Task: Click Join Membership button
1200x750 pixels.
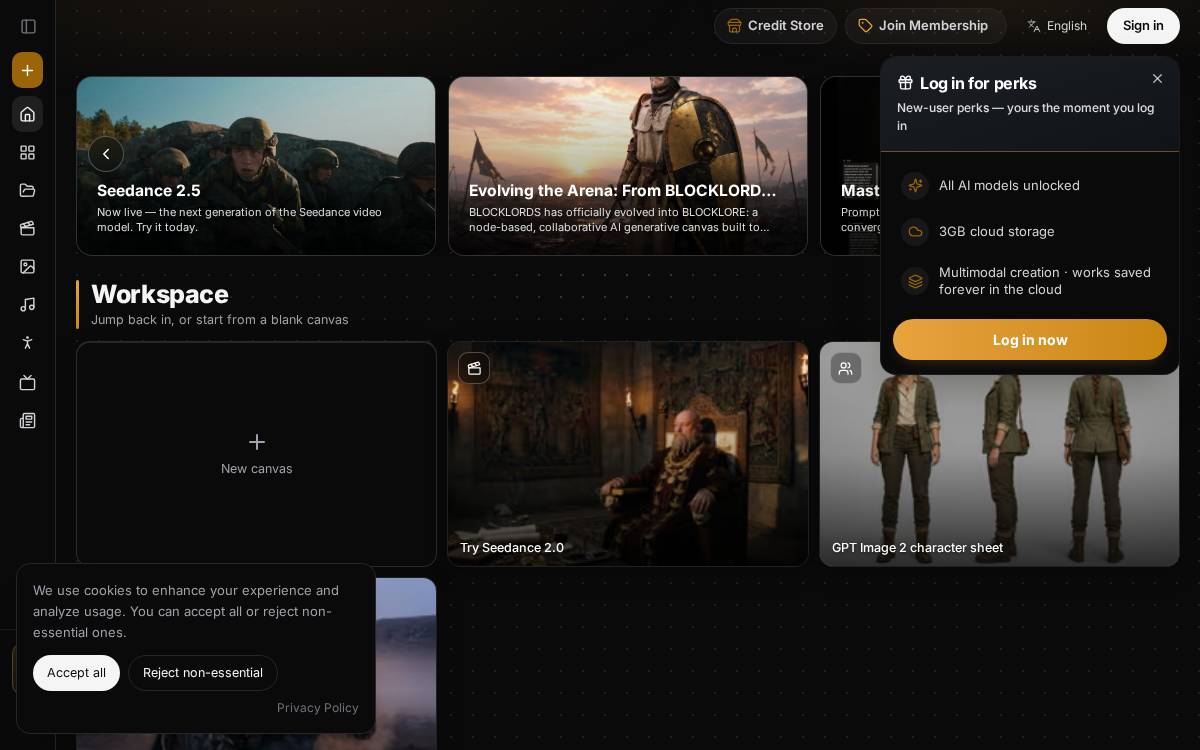Action: pos(925,26)
